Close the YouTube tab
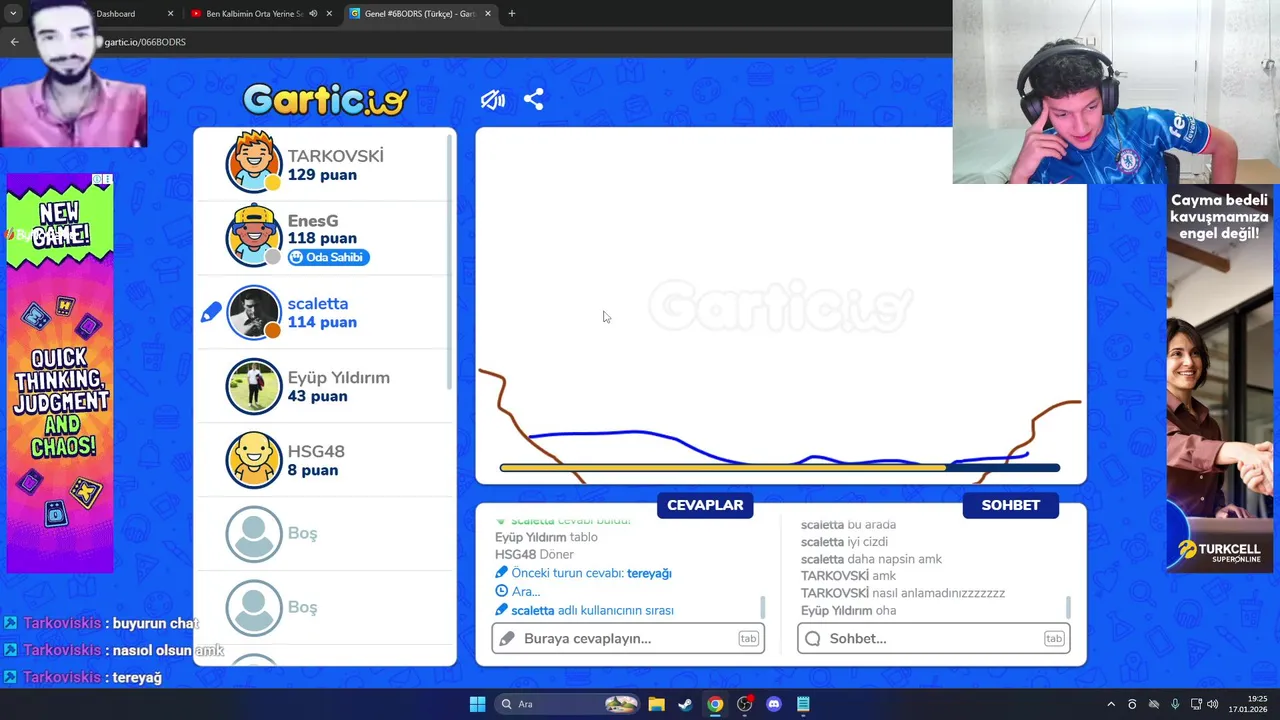The height and width of the screenshot is (720, 1280). pyautogui.click(x=329, y=14)
